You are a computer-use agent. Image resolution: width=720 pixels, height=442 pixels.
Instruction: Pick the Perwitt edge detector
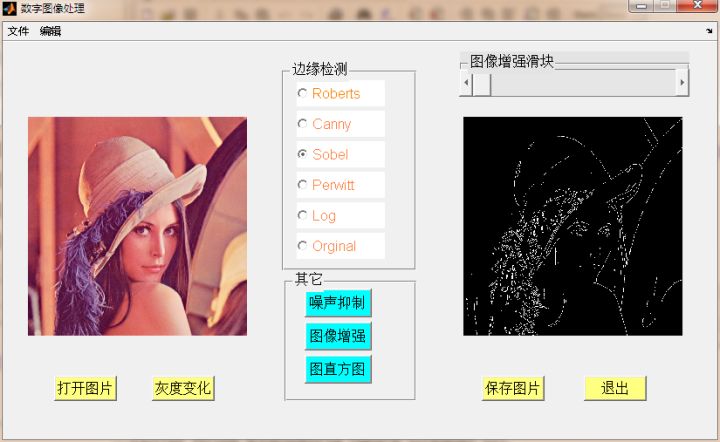tap(340, 185)
